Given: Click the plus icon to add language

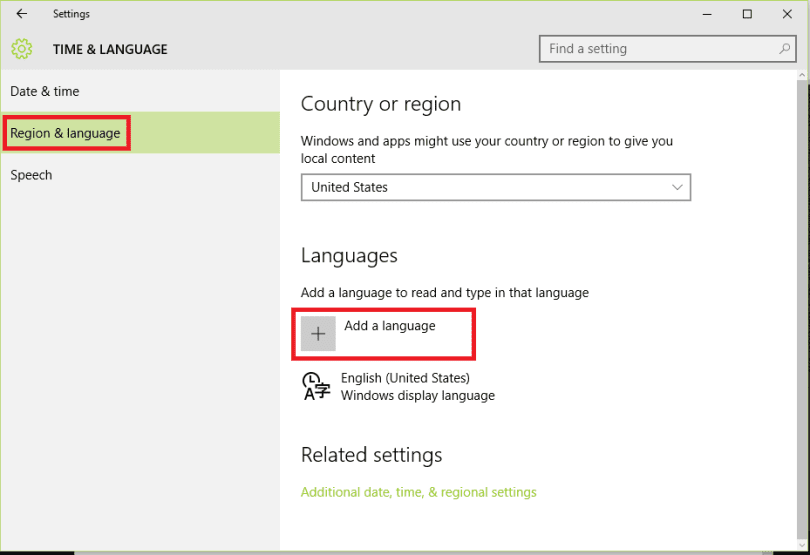Looking at the screenshot, I should (318, 334).
